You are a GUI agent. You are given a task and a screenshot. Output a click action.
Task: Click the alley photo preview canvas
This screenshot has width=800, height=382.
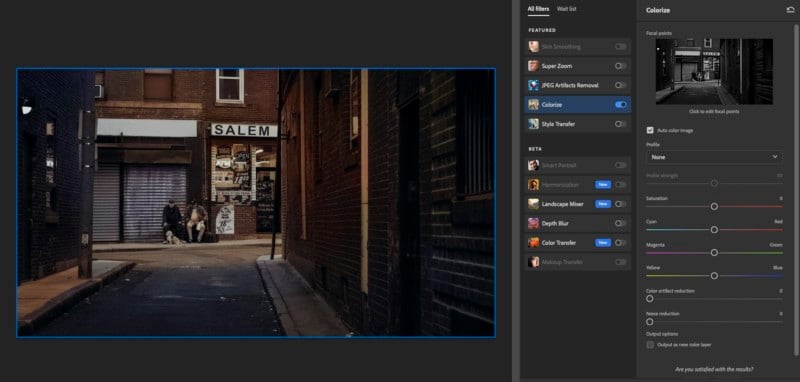click(256, 202)
